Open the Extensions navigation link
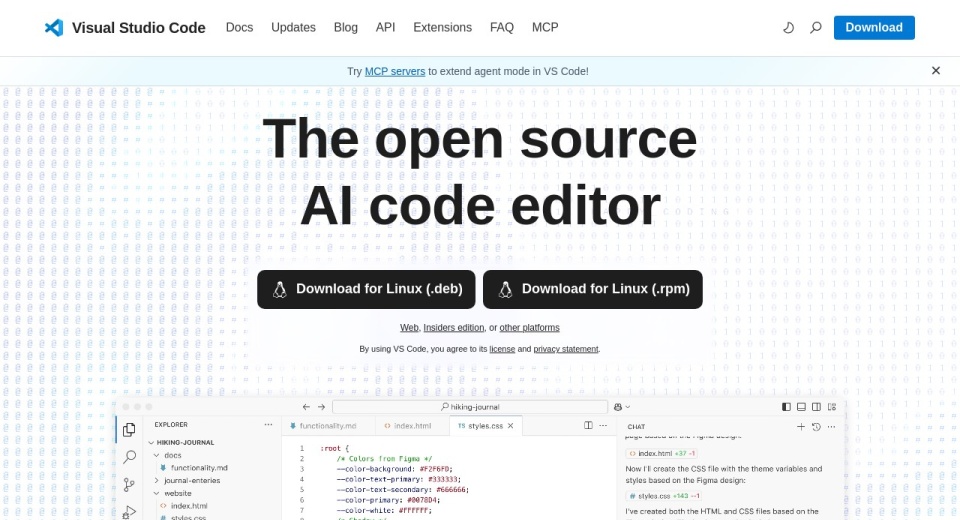 pos(442,28)
